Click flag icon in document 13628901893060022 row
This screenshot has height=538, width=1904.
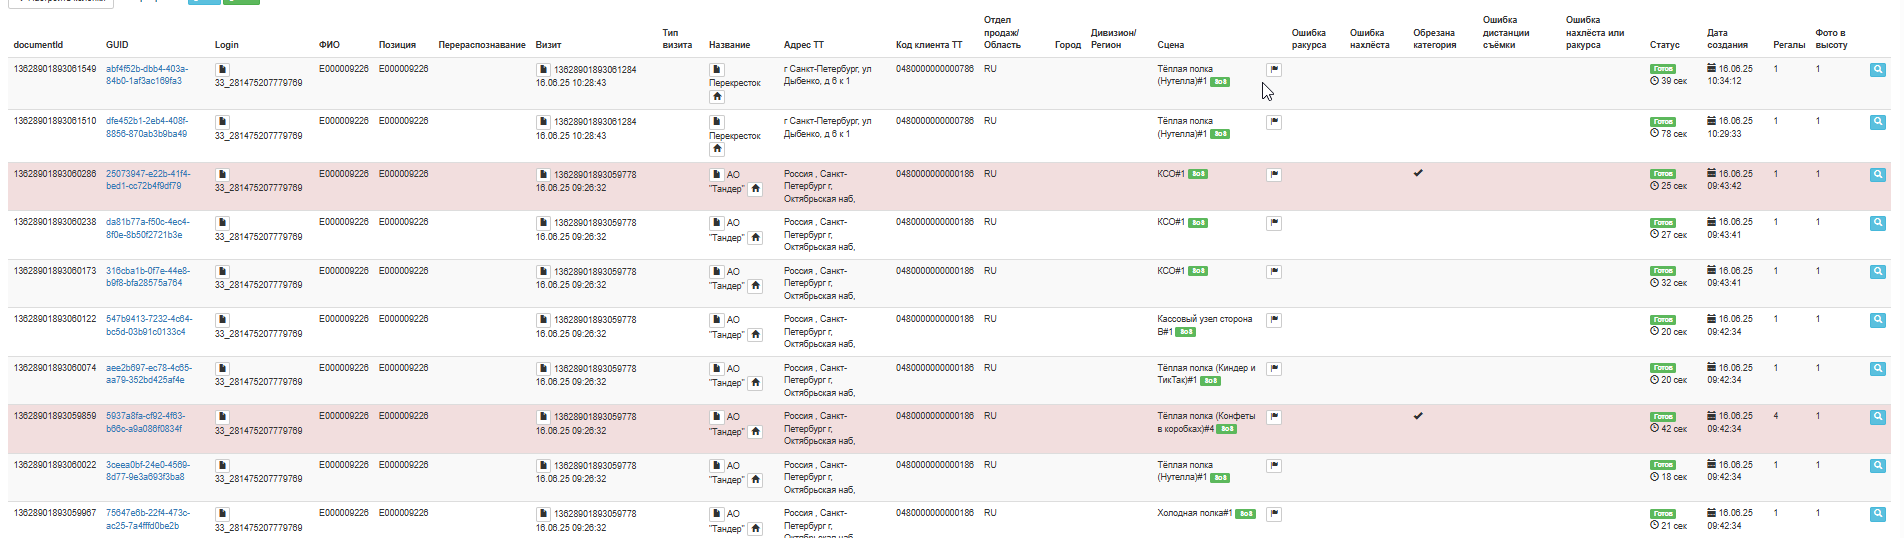pos(1274,466)
